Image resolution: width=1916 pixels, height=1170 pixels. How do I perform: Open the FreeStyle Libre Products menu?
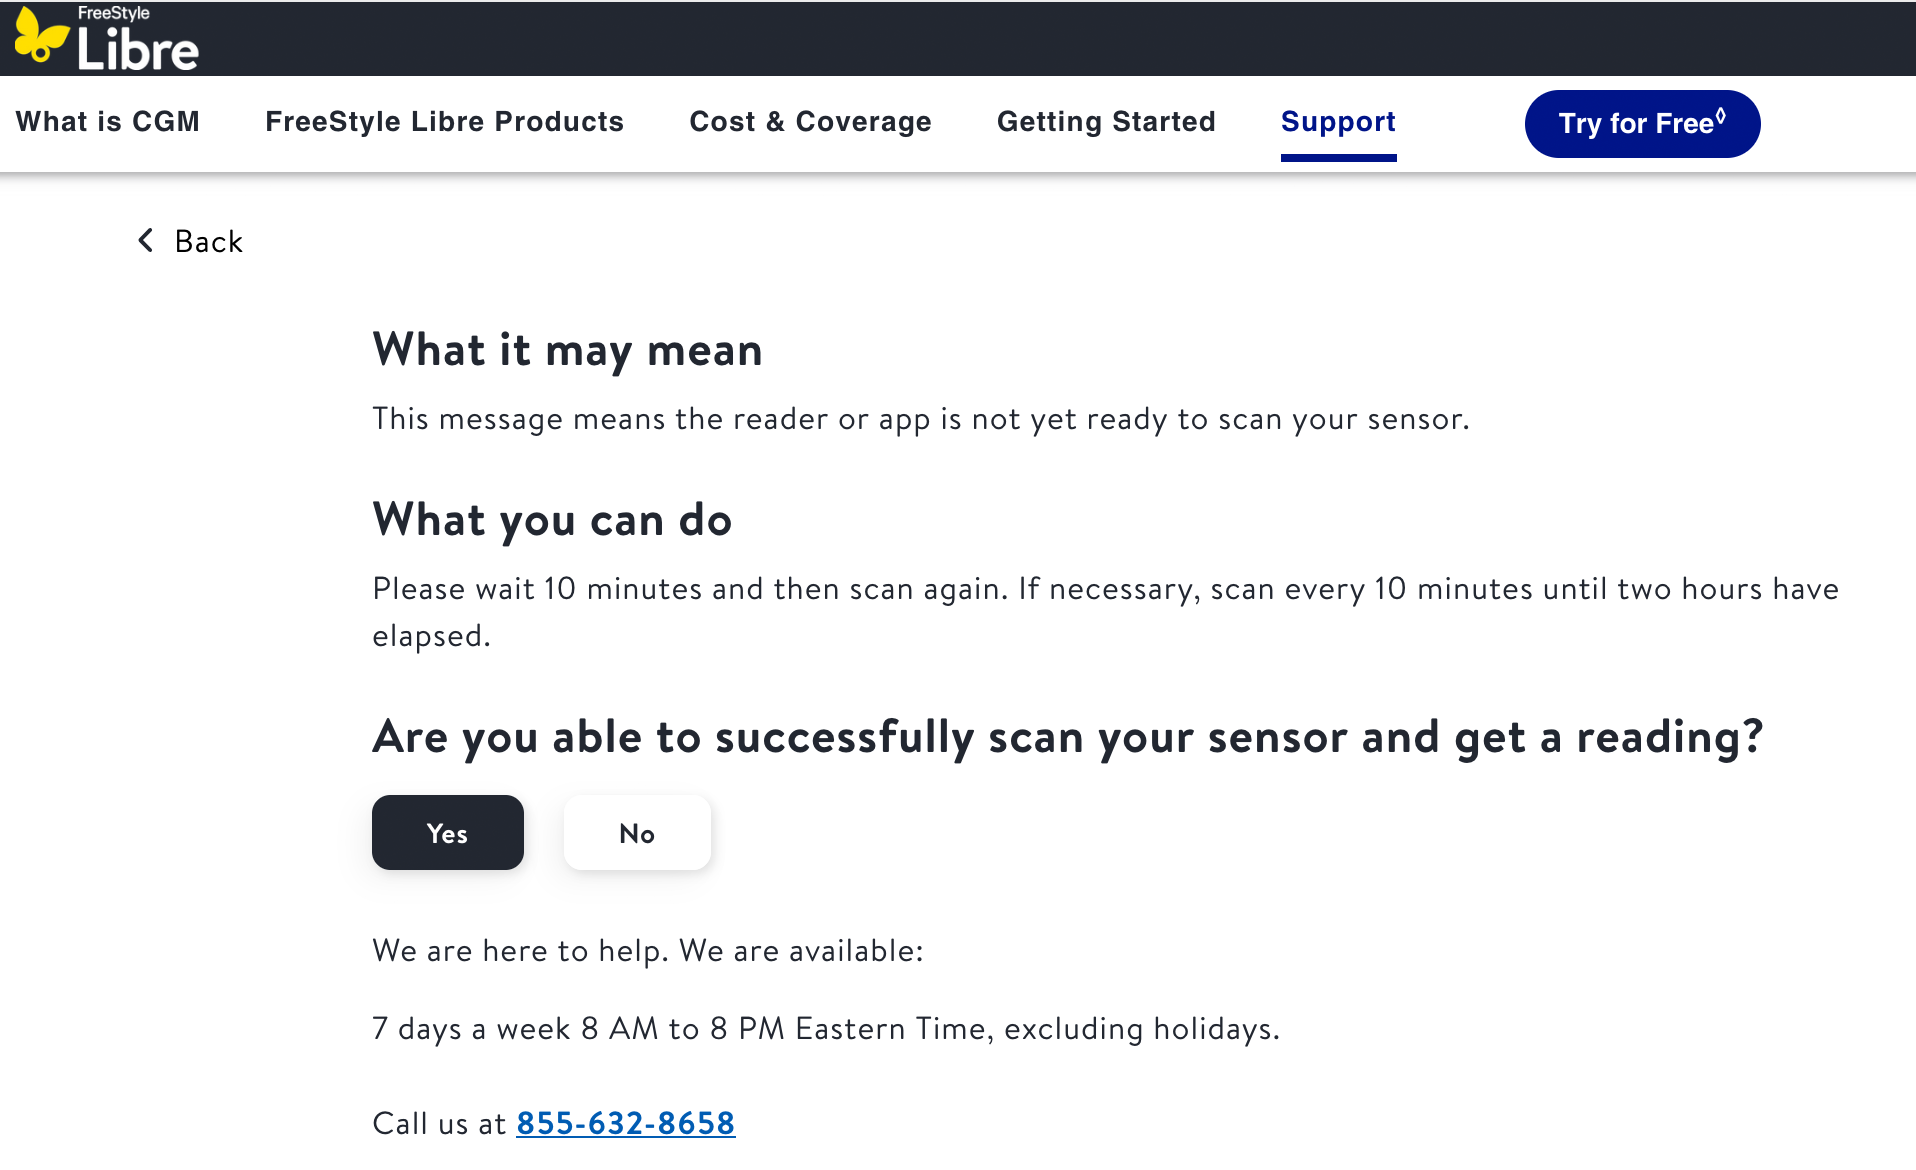[444, 122]
